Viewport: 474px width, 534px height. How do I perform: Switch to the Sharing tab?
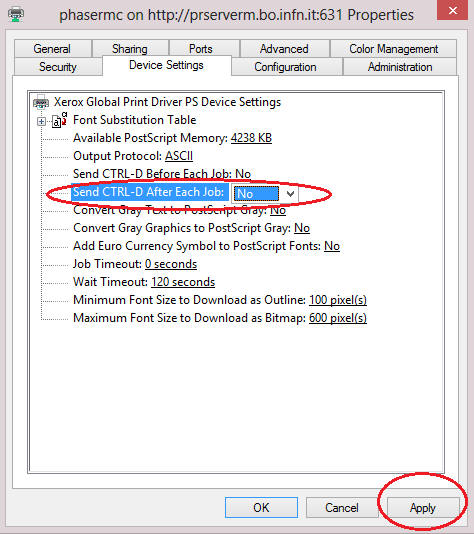pyautogui.click(x=130, y=49)
